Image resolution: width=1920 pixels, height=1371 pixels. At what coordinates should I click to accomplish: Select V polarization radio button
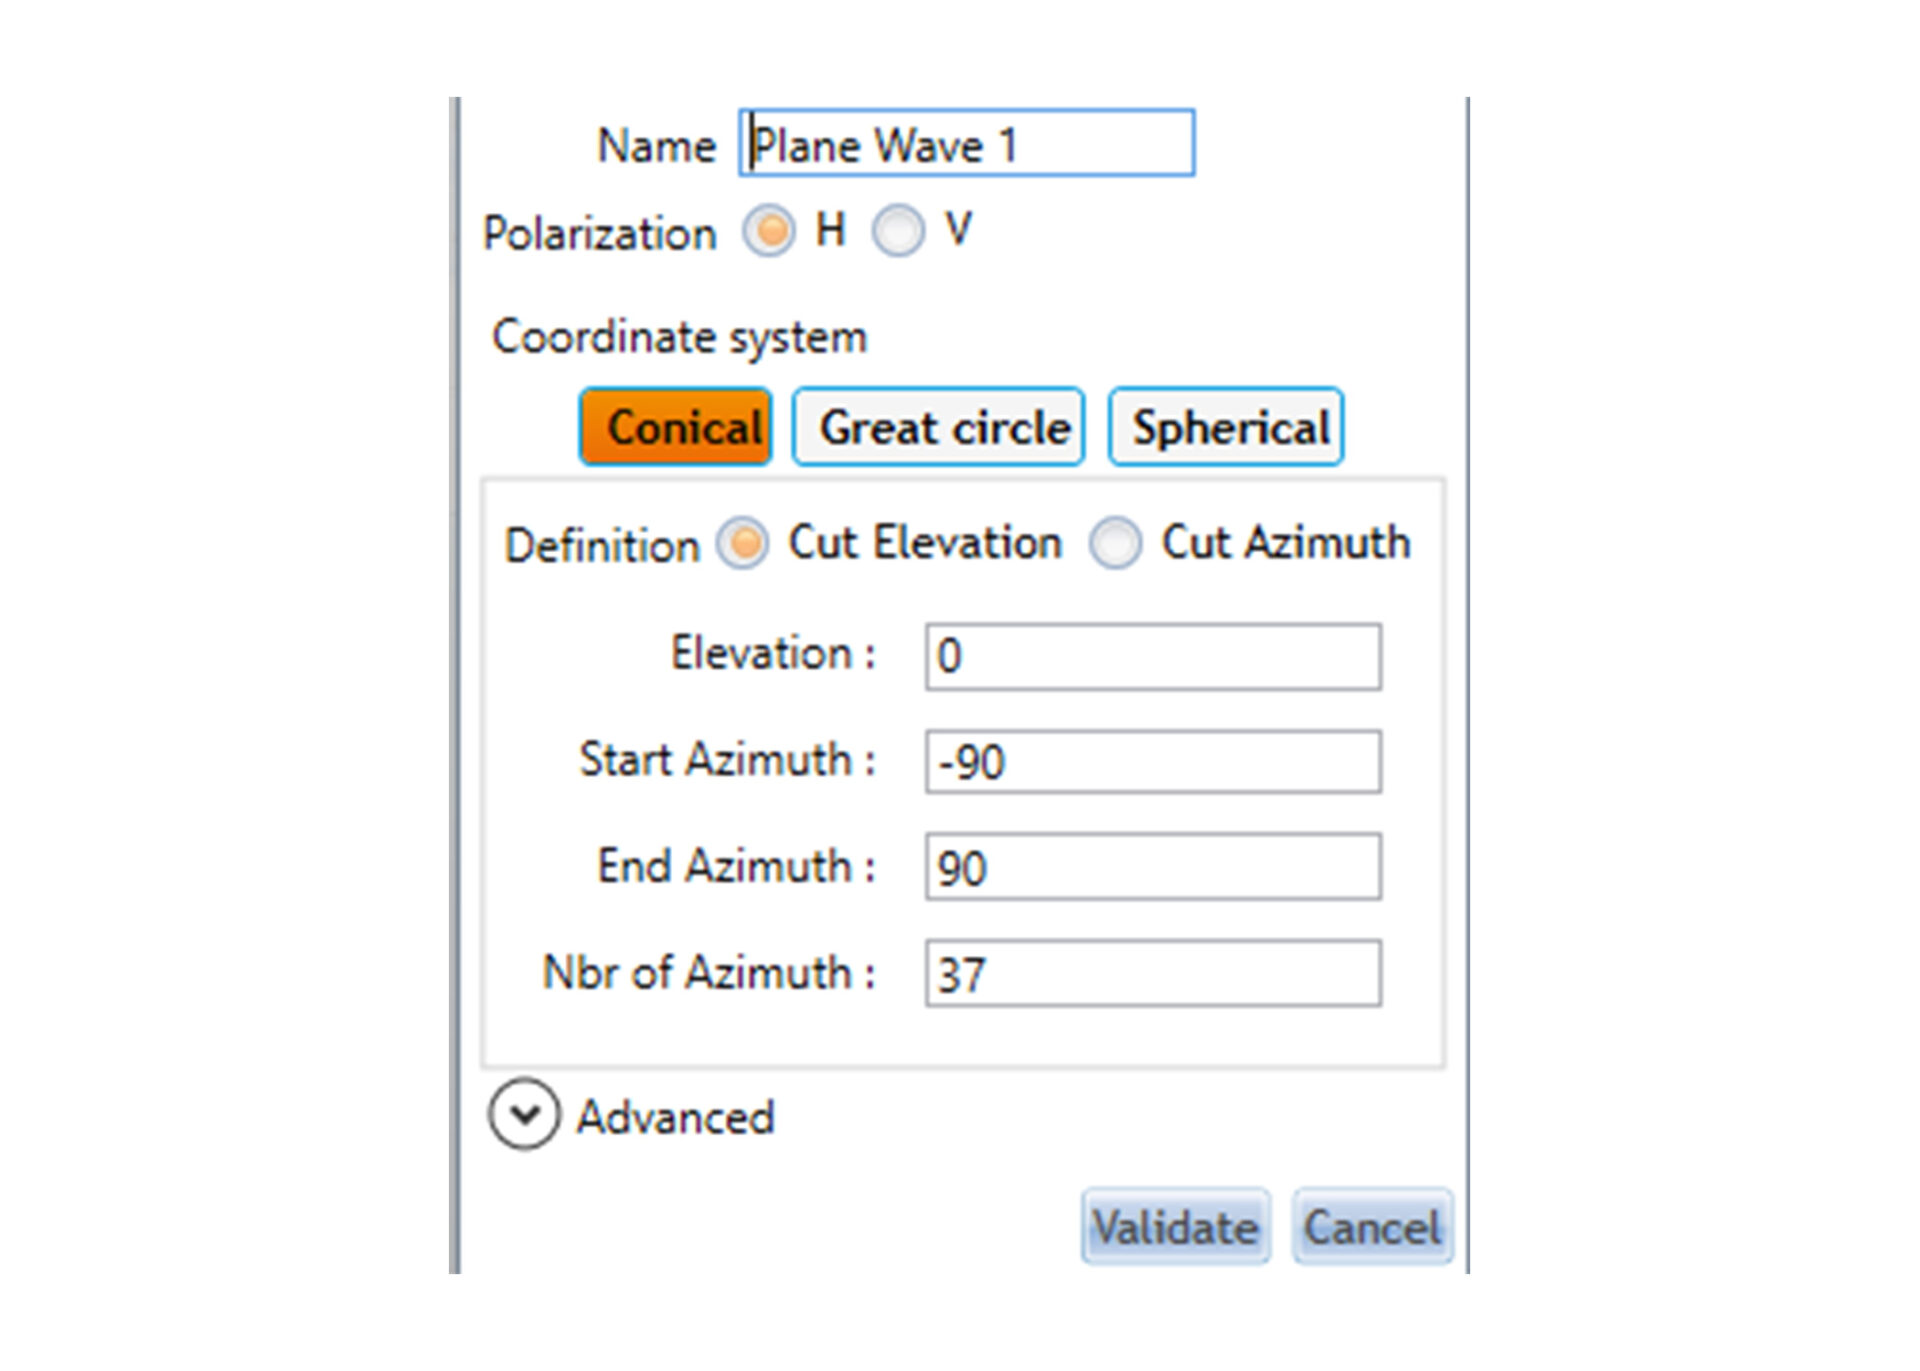tap(898, 231)
